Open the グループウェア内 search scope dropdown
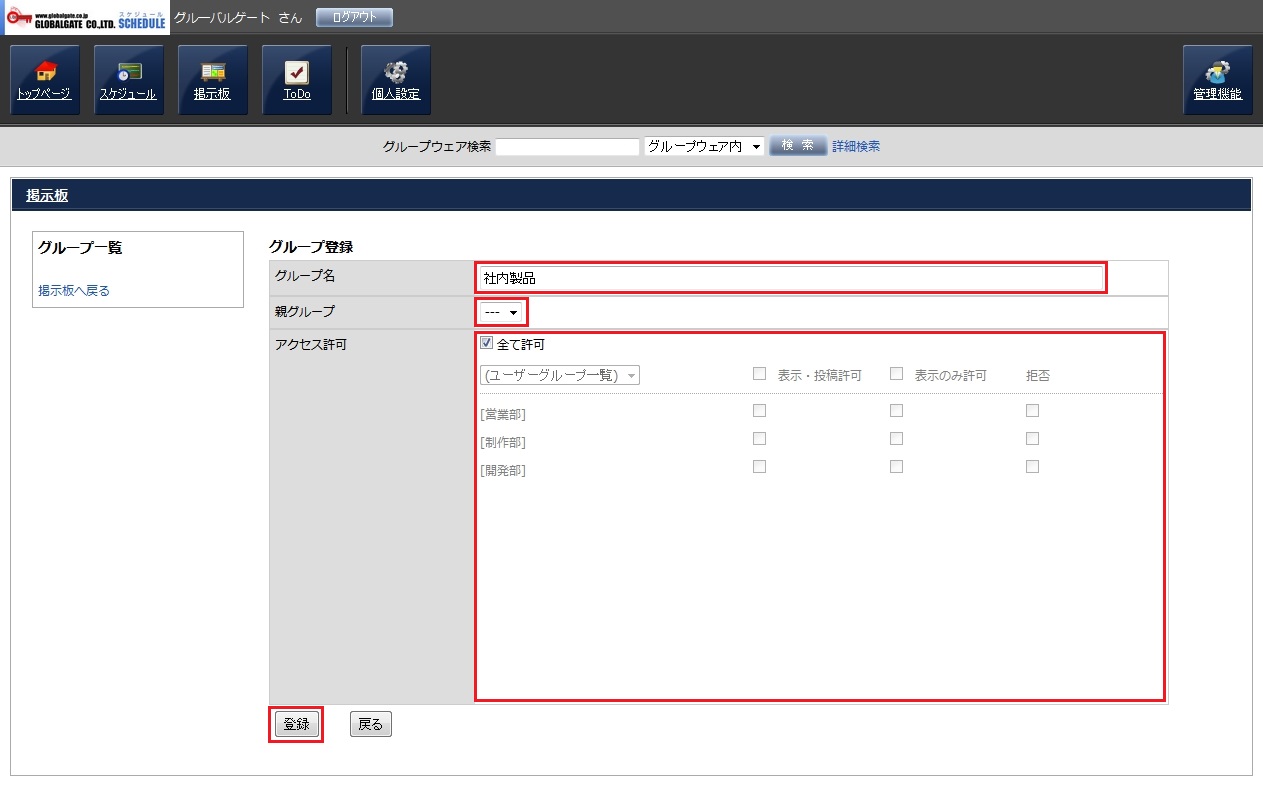Viewport: 1263px width, 806px height. coord(704,147)
